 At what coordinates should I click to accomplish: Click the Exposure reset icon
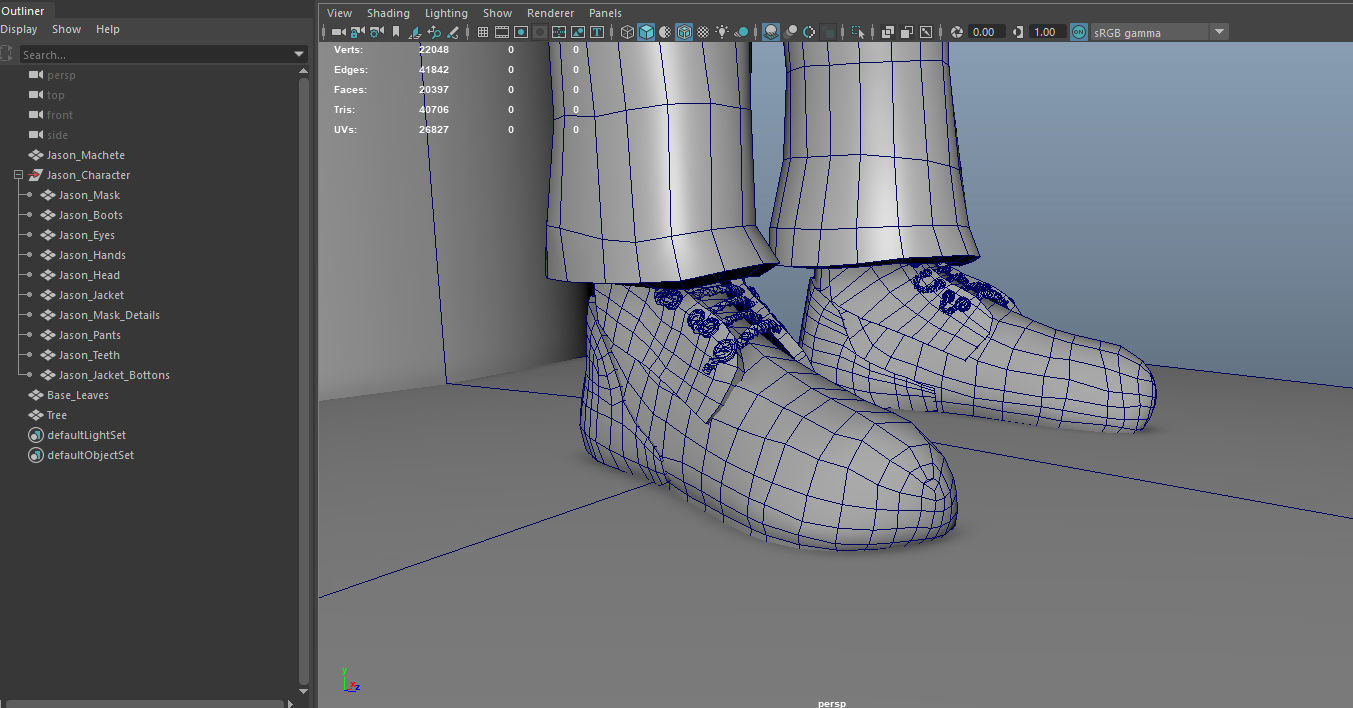coord(956,32)
